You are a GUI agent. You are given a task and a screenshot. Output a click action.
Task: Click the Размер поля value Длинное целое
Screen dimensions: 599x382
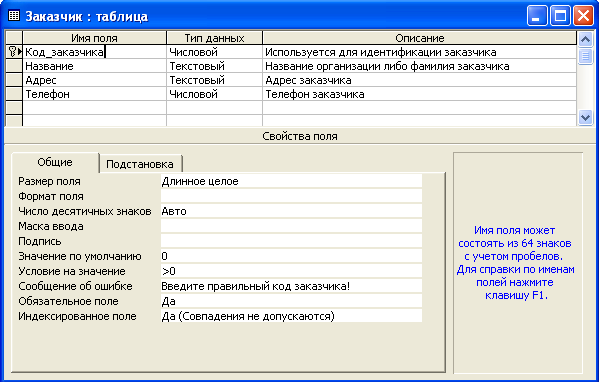(291, 181)
